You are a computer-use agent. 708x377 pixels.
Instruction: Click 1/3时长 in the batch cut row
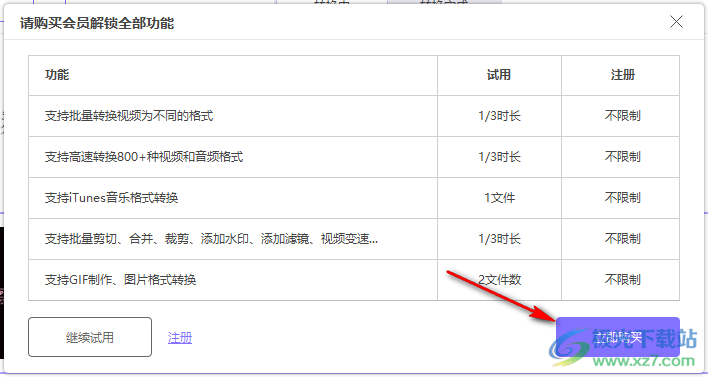[499, 239]
